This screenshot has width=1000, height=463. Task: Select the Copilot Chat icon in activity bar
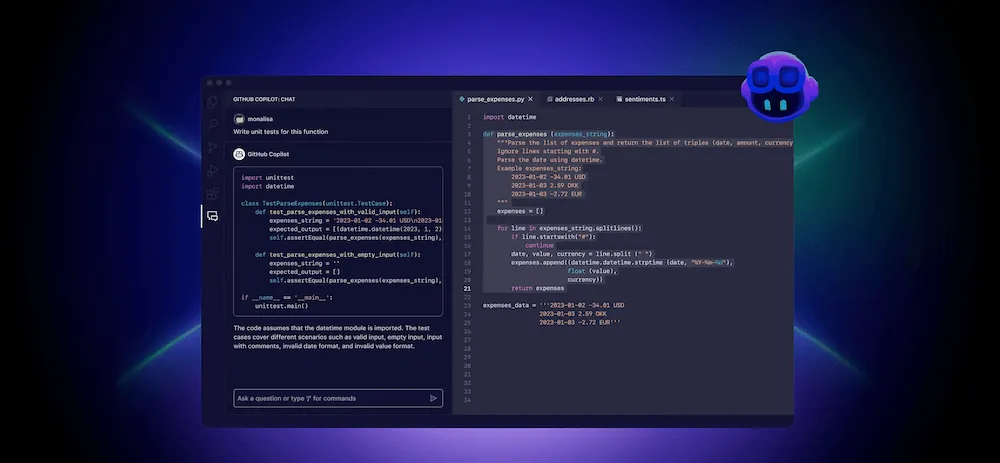[x=212, y=216]
